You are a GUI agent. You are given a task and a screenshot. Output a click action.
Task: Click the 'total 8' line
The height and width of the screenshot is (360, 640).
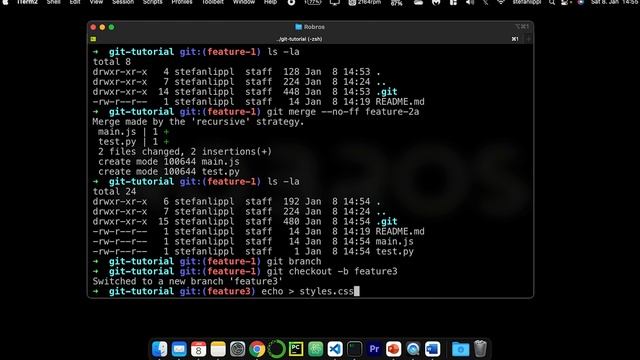click(111, 62)
